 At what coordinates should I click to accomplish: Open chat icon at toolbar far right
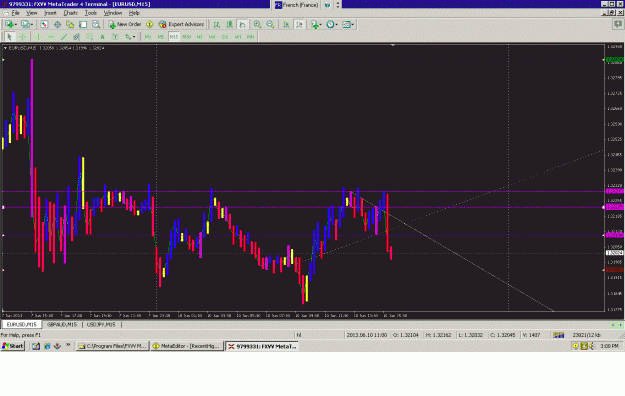point(618,24)
